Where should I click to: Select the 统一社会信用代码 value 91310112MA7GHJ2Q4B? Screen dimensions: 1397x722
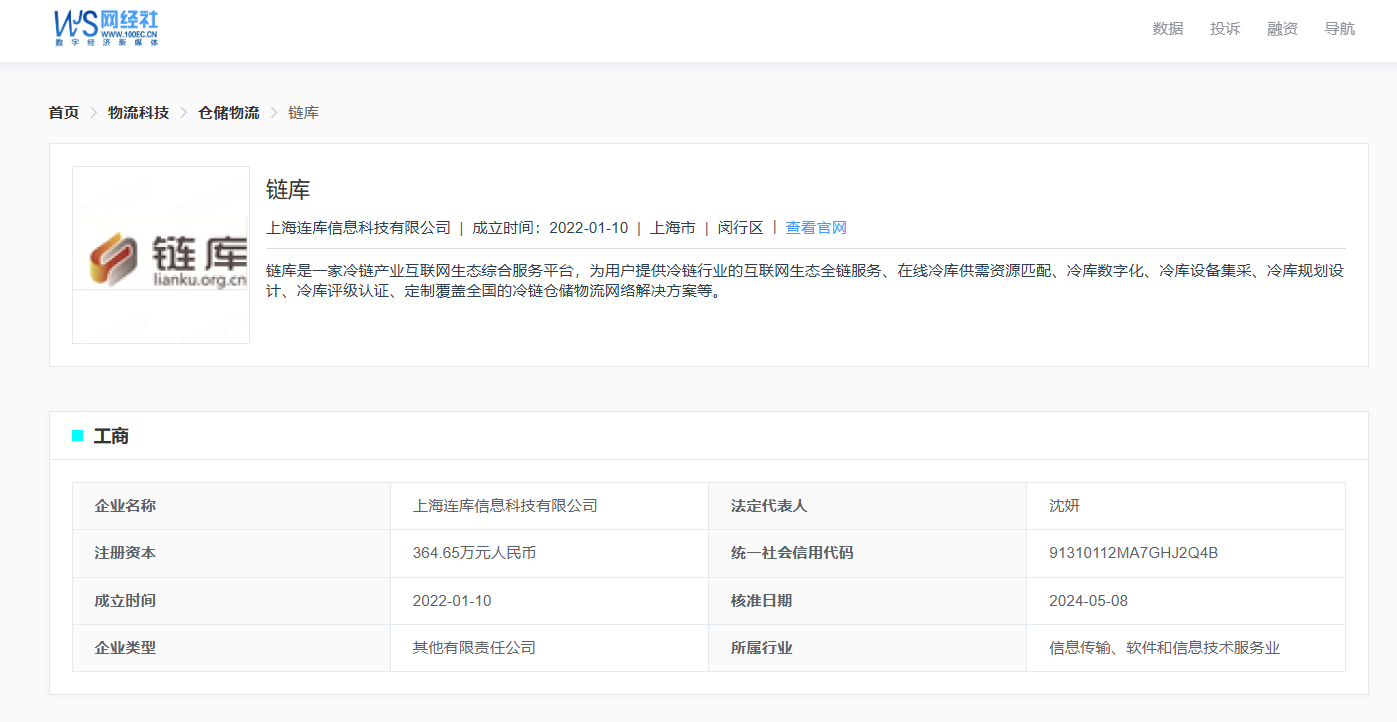point(1135,553)
